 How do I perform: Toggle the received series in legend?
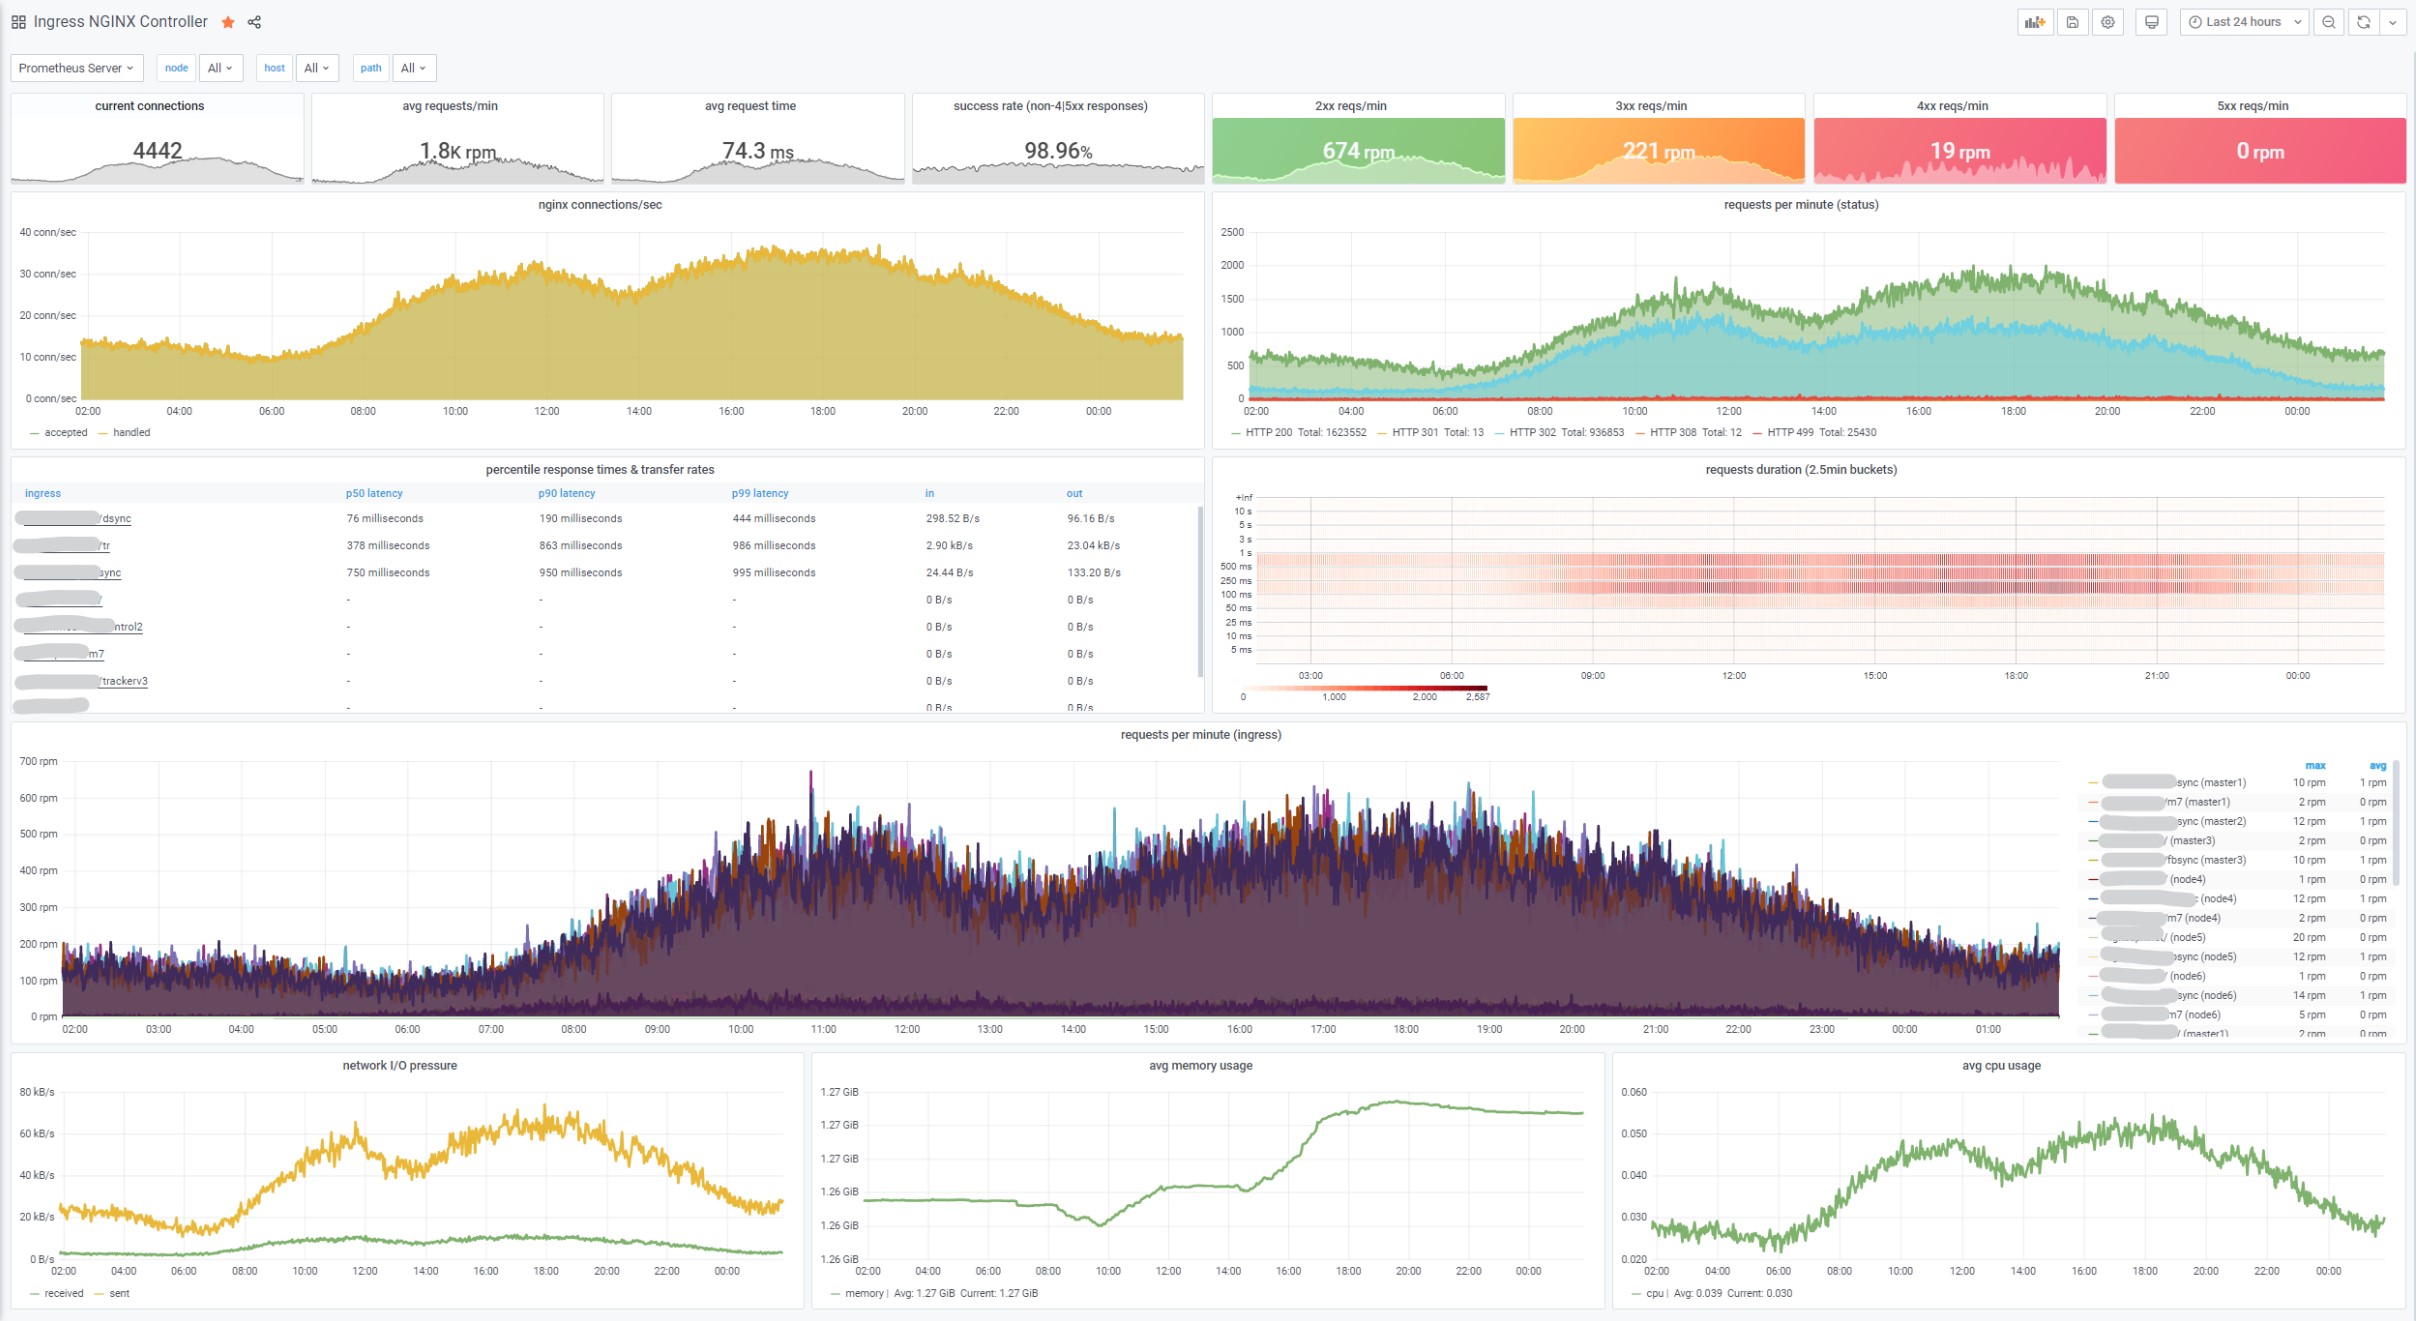[63, 1293]
